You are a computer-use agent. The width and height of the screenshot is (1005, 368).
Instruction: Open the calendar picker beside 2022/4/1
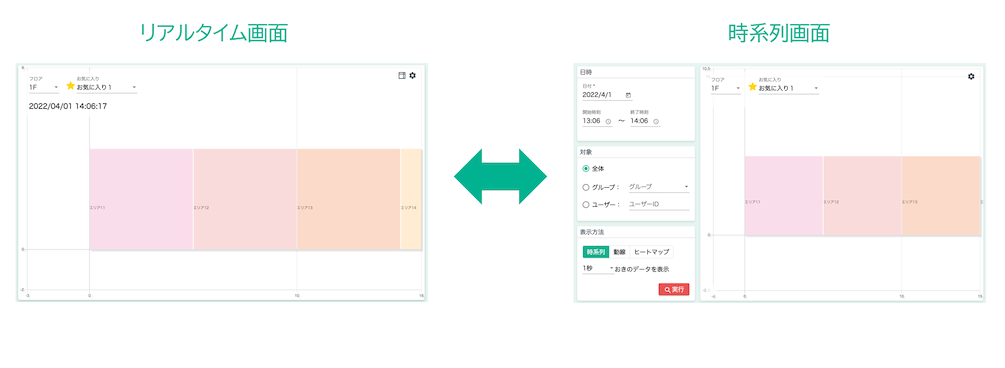tap(628, 95)
